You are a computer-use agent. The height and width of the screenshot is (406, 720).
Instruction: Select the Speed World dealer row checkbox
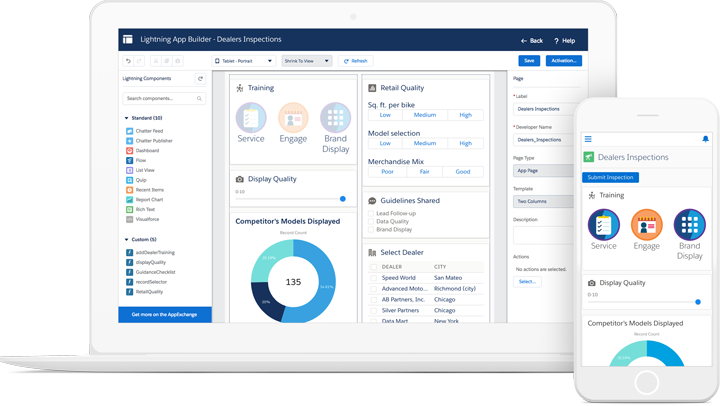click(374, 278)
